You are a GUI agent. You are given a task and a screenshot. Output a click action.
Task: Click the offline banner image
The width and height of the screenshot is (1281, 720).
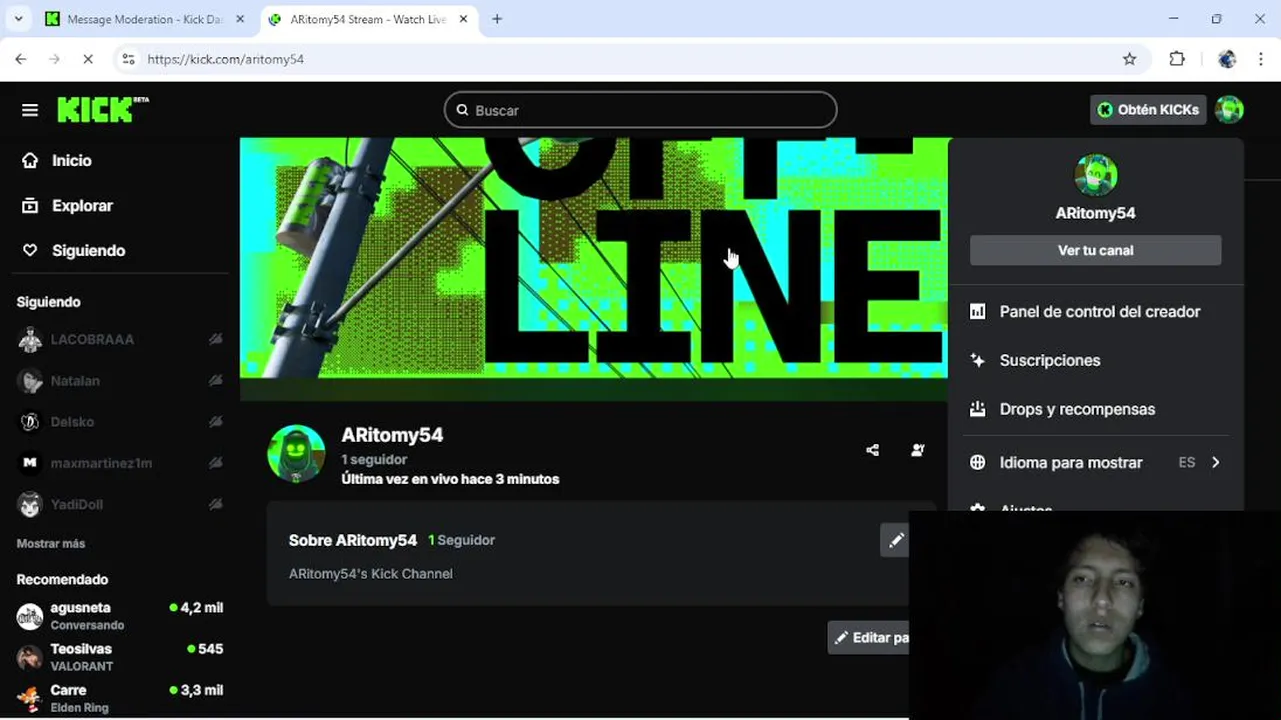(x=594, y=258)
